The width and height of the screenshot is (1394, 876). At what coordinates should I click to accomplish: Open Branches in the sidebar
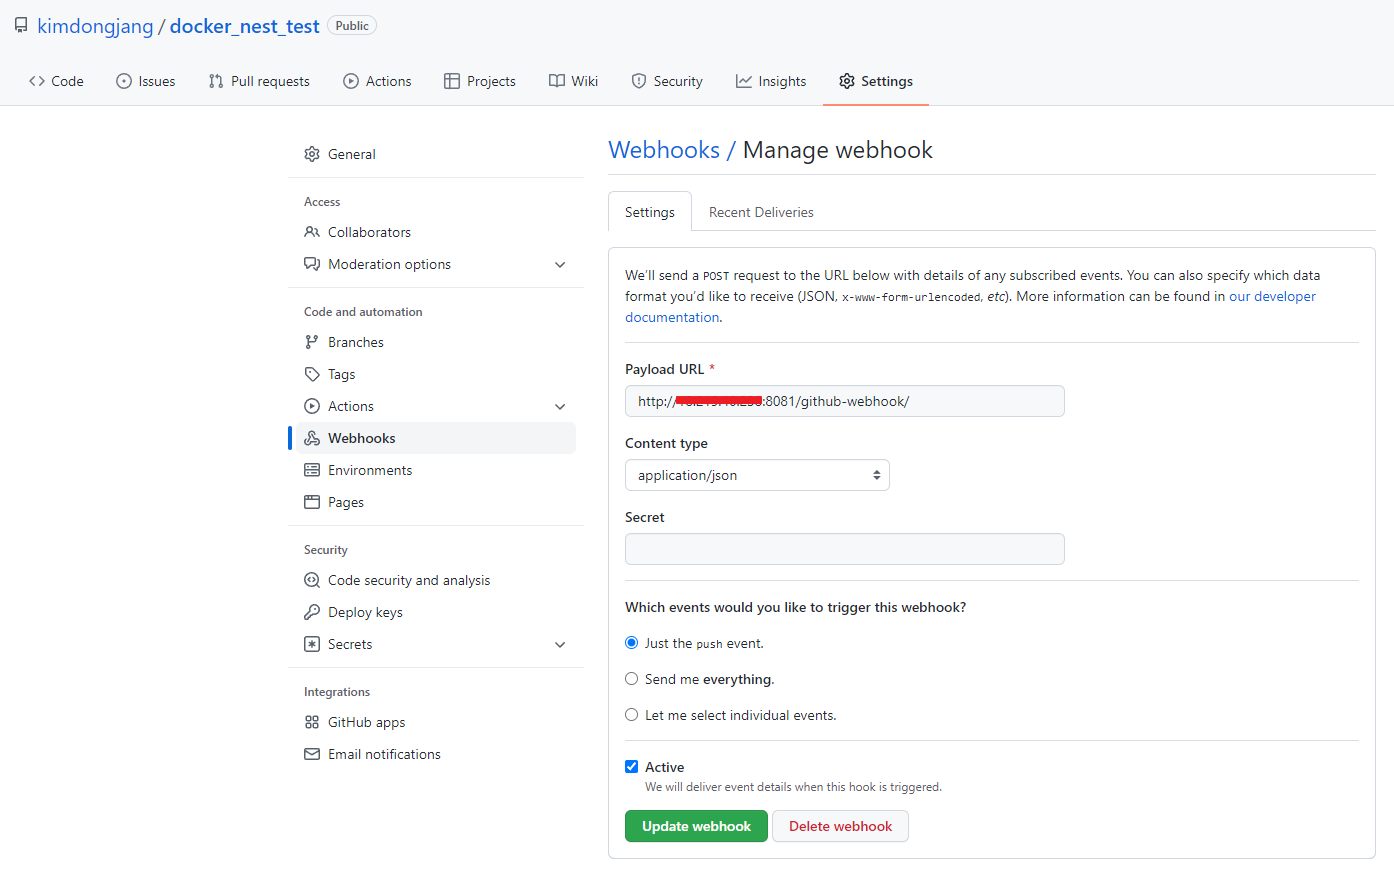pyautogui.click(x=436, y=342)
